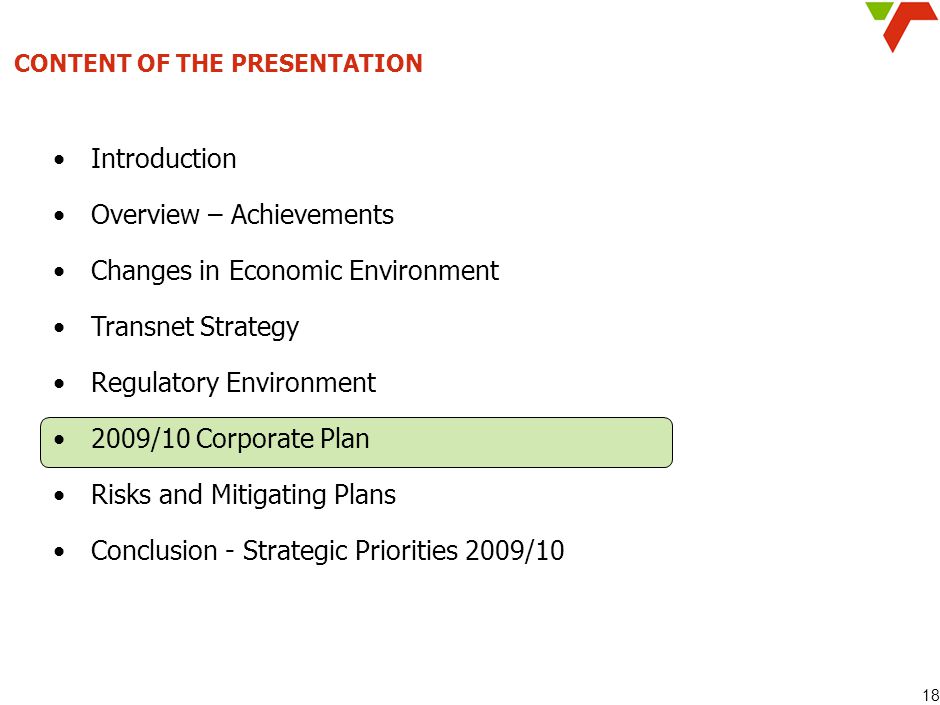The height and width of the screenshot is (705, 940).
Task: Click the bullet dot beside Conclusion line
Action: (59, 552)
